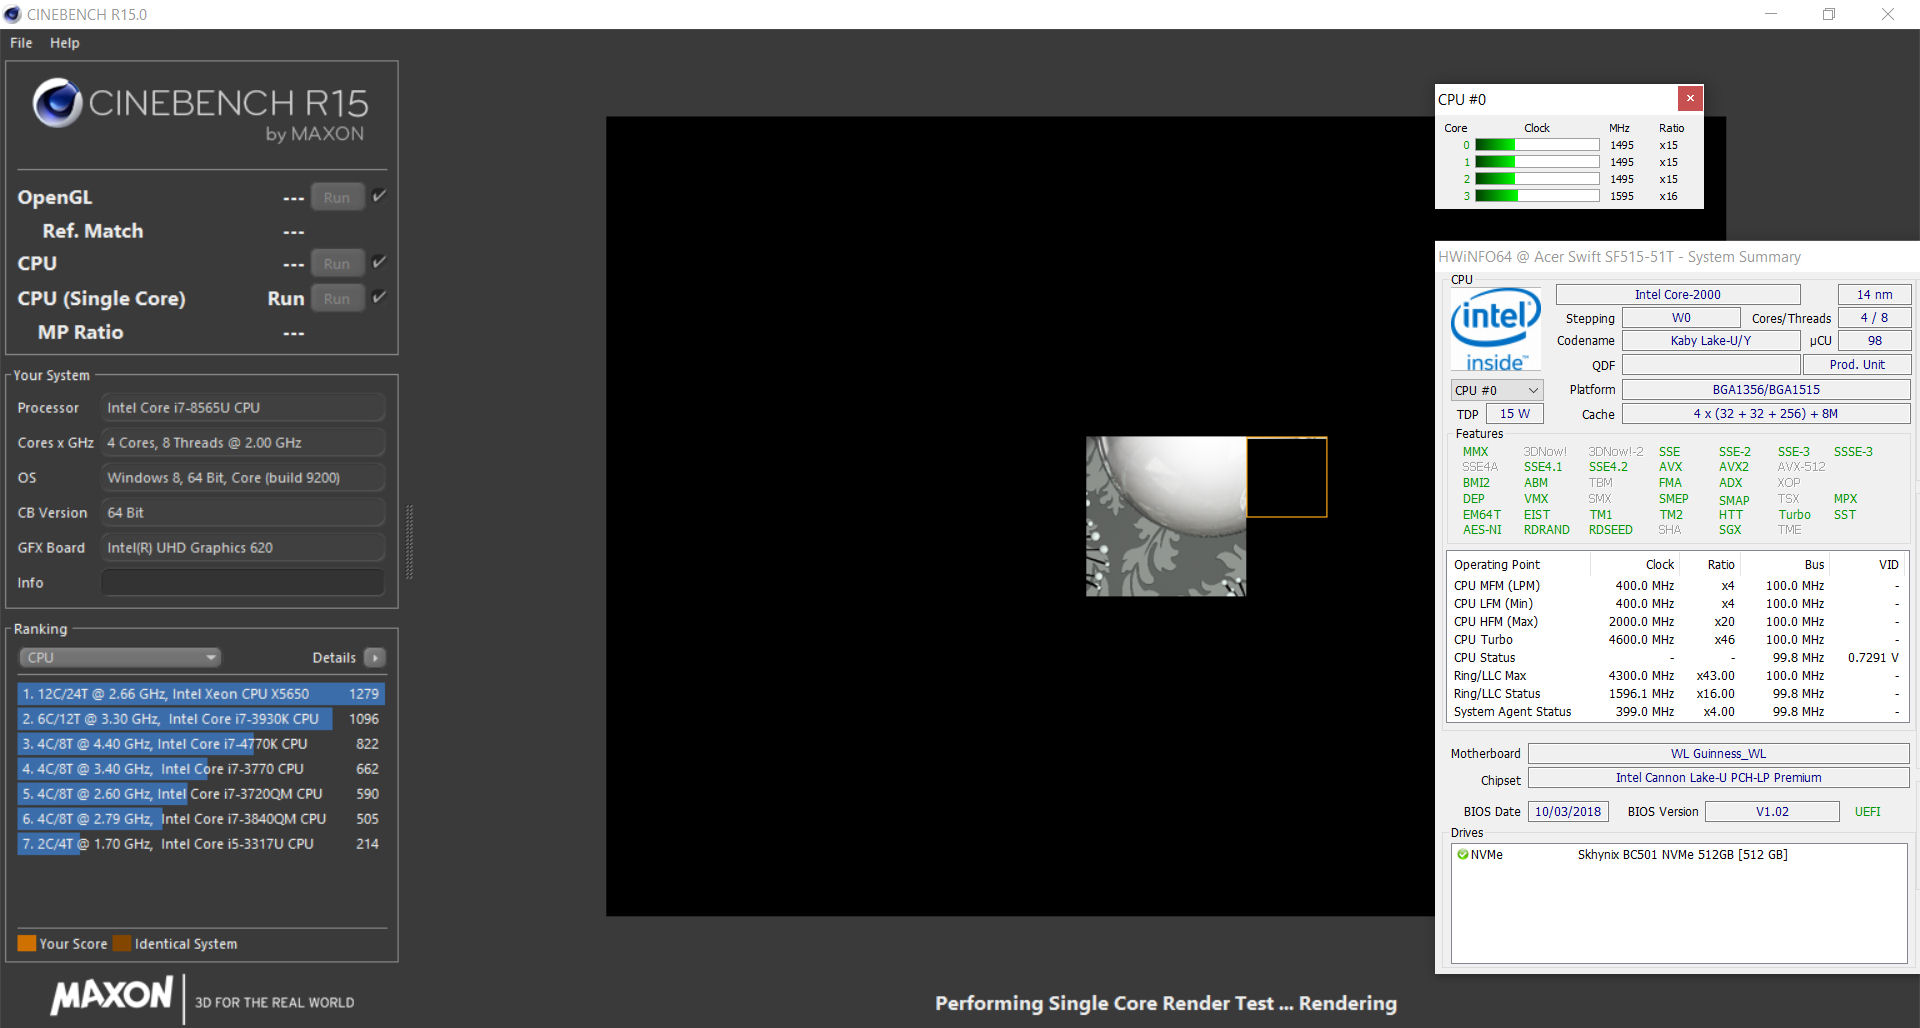Click the Cinebench R15 logo
Image resolution: width=1920 pixels, height=1028 pixels.
point(201,110)
